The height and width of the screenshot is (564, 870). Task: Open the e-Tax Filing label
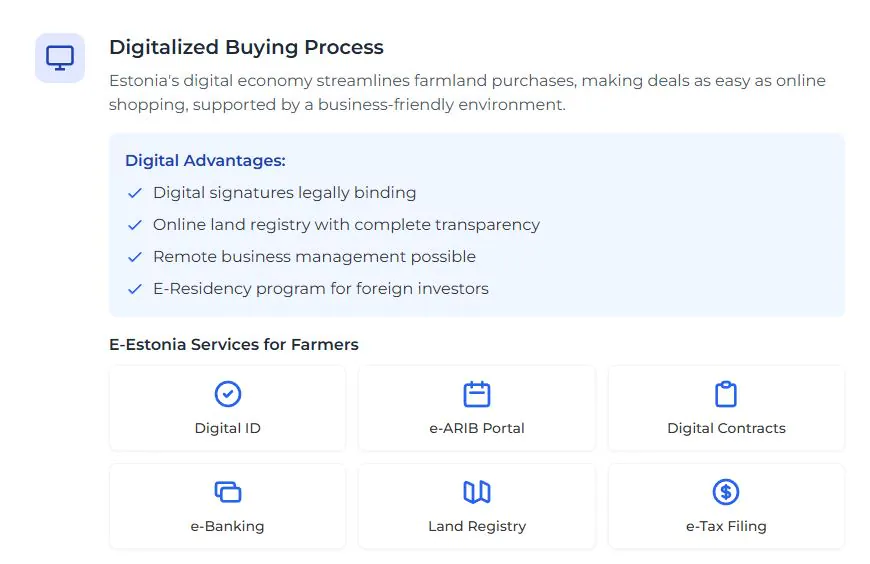click(726, 526)
